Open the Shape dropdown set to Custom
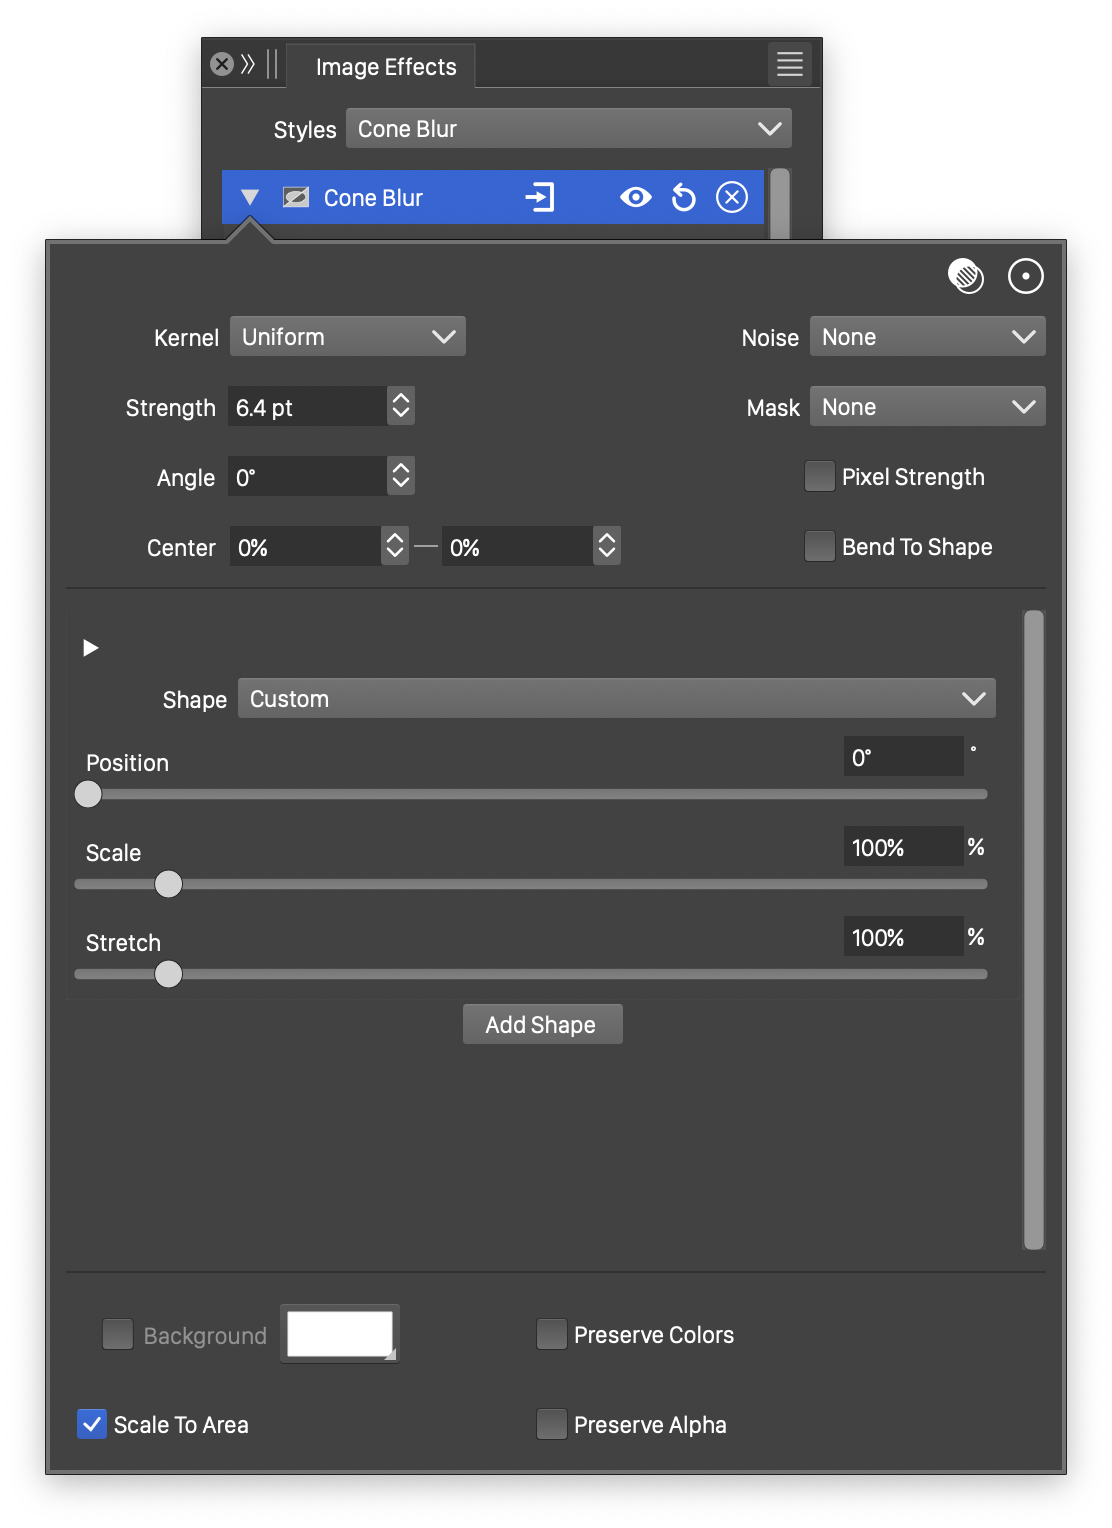 click(x=616, y=699)
